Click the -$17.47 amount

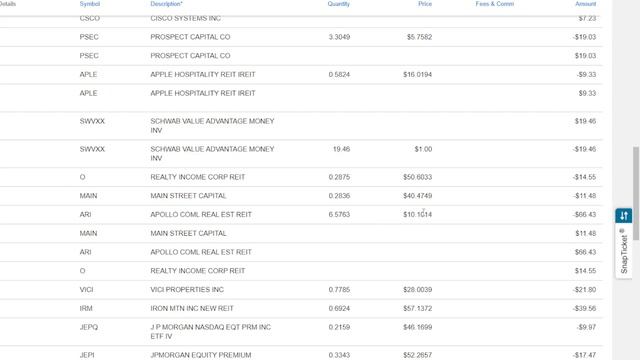coord(584,355)
